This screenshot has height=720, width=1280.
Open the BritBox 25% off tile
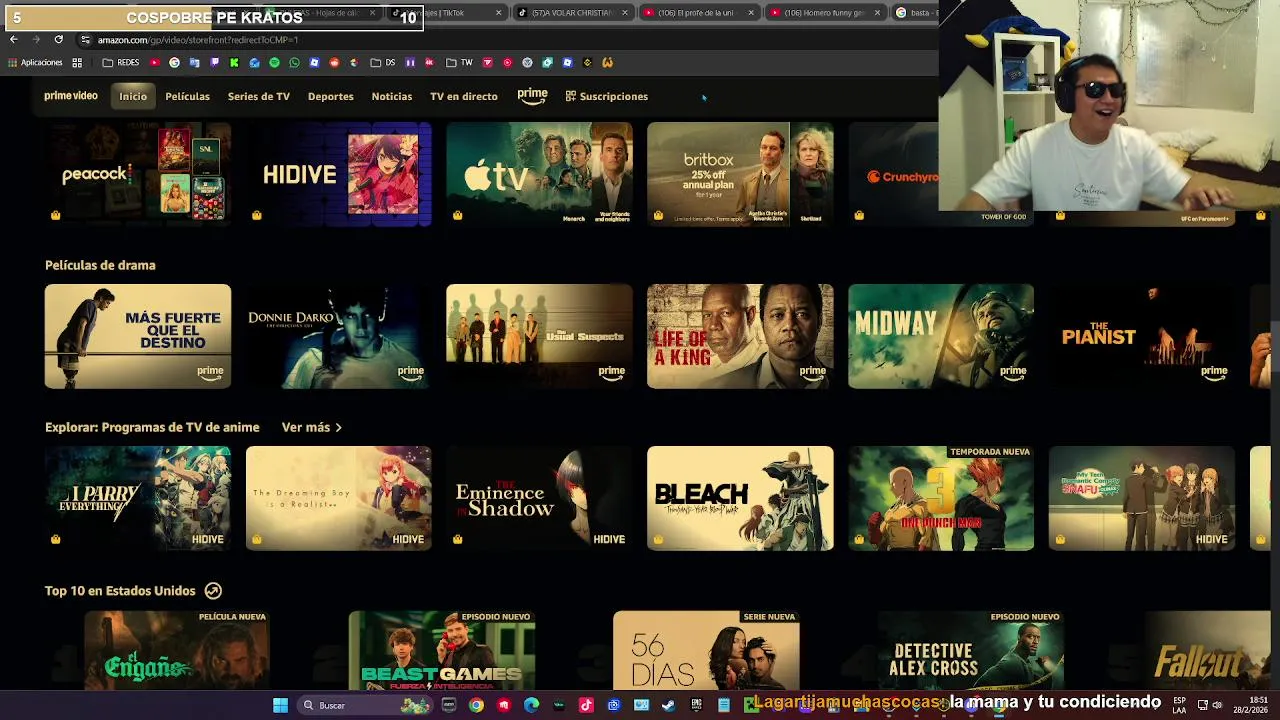pos(740,174)
